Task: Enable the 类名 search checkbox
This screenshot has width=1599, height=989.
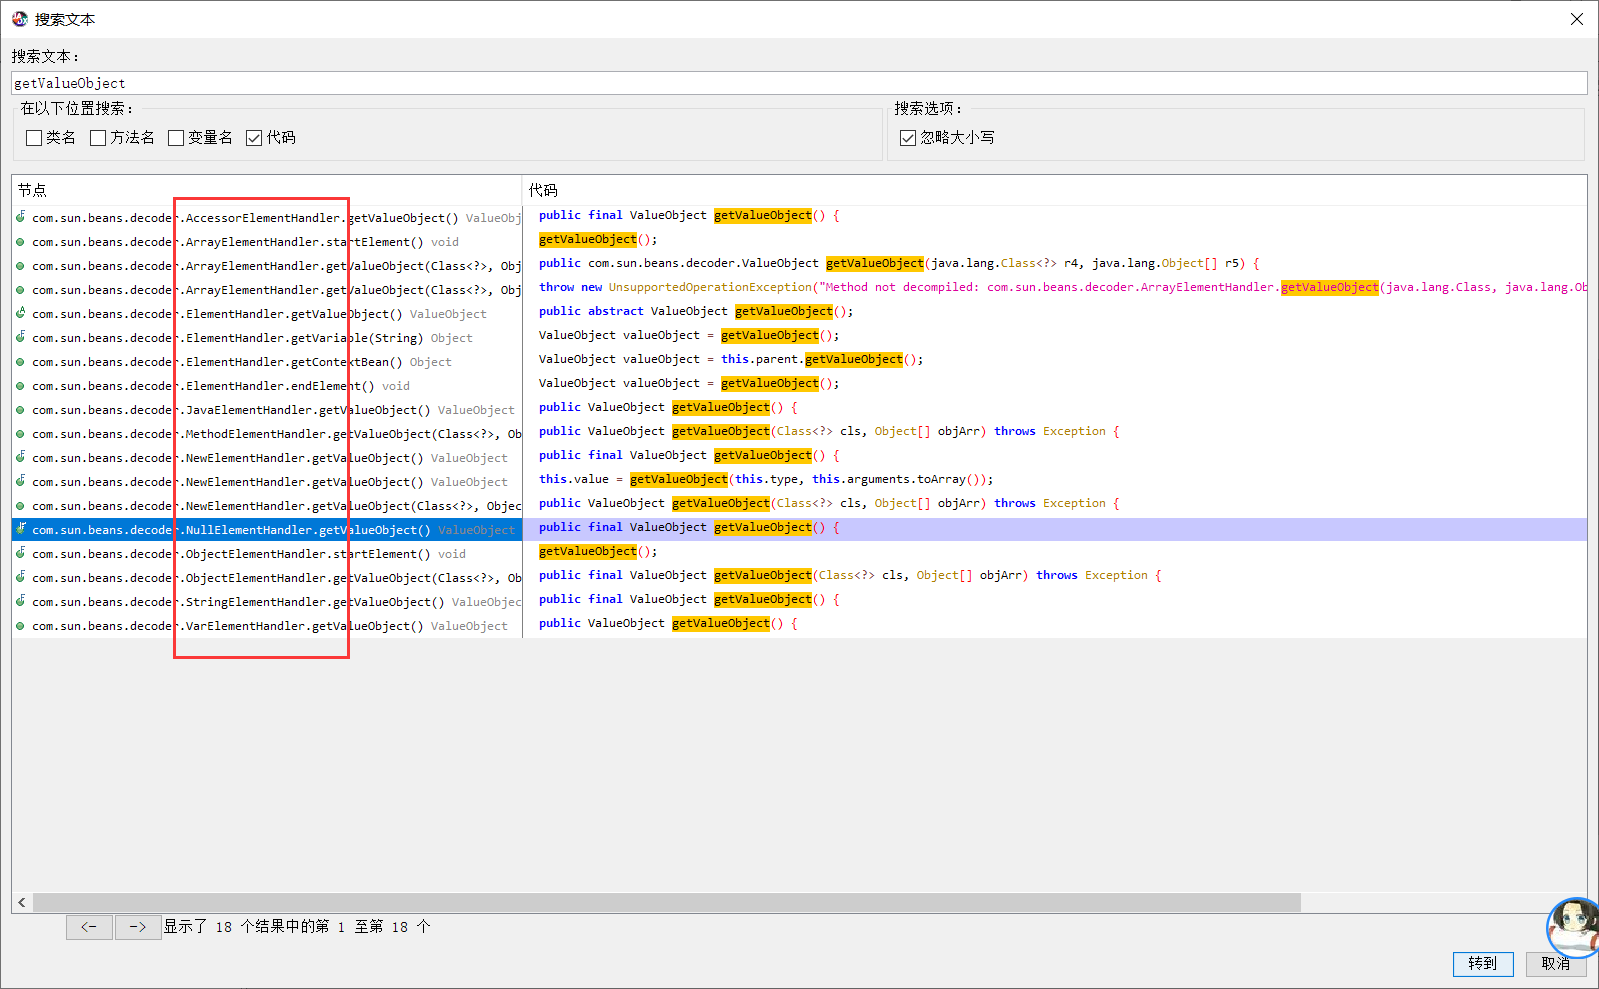Action: tap(34, 138)
